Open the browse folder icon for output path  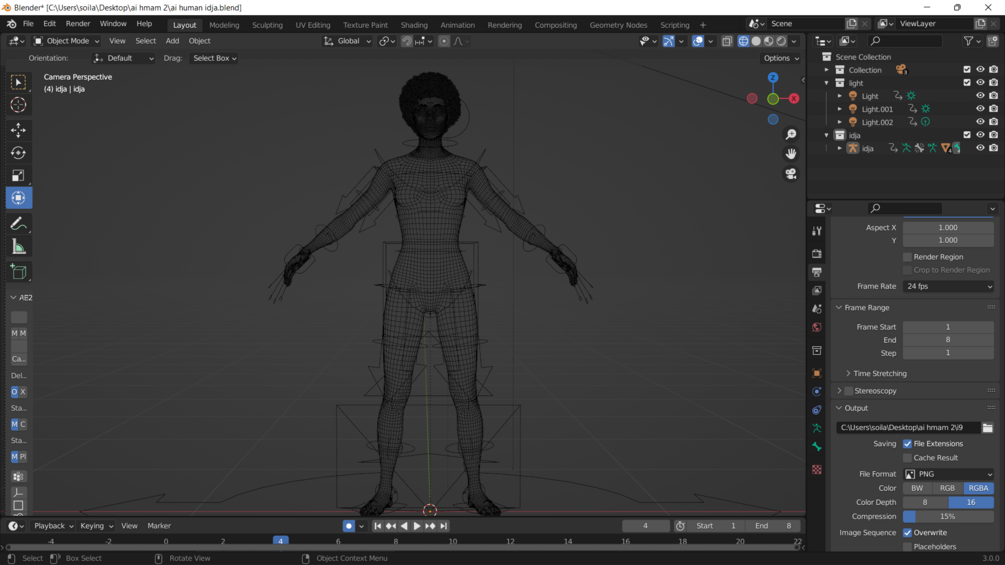[987, 428]
